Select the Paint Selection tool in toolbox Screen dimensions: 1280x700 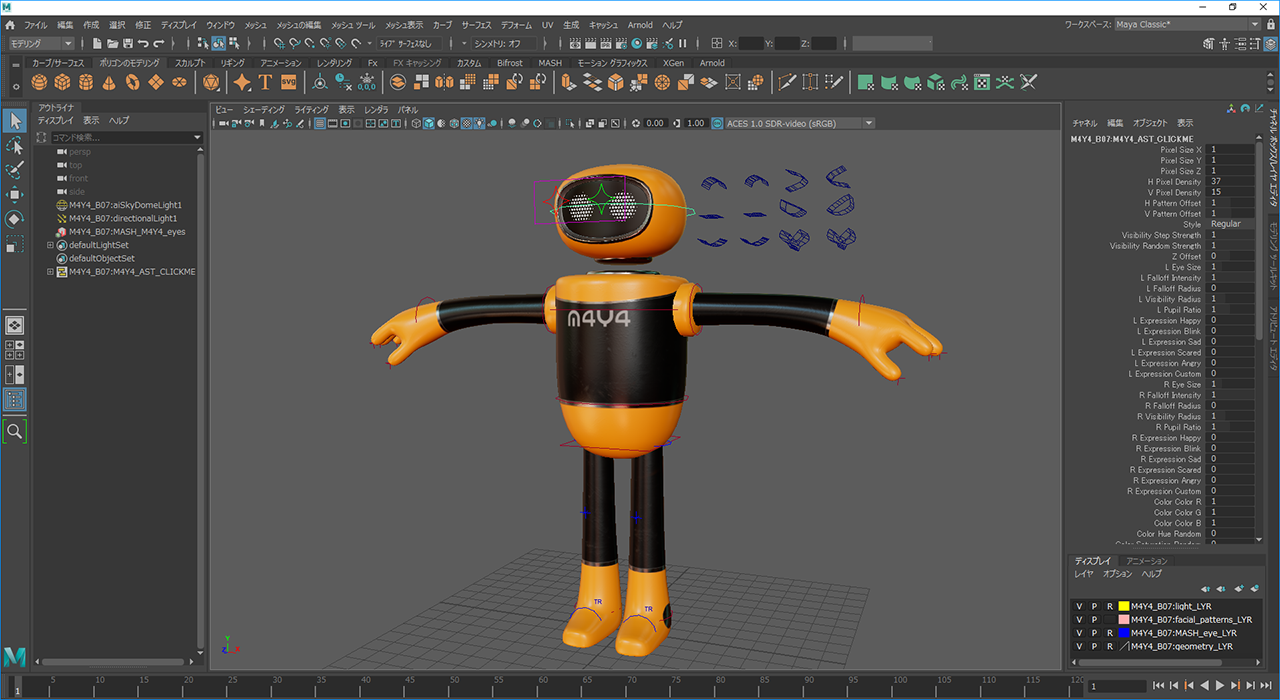click(15, 170)
